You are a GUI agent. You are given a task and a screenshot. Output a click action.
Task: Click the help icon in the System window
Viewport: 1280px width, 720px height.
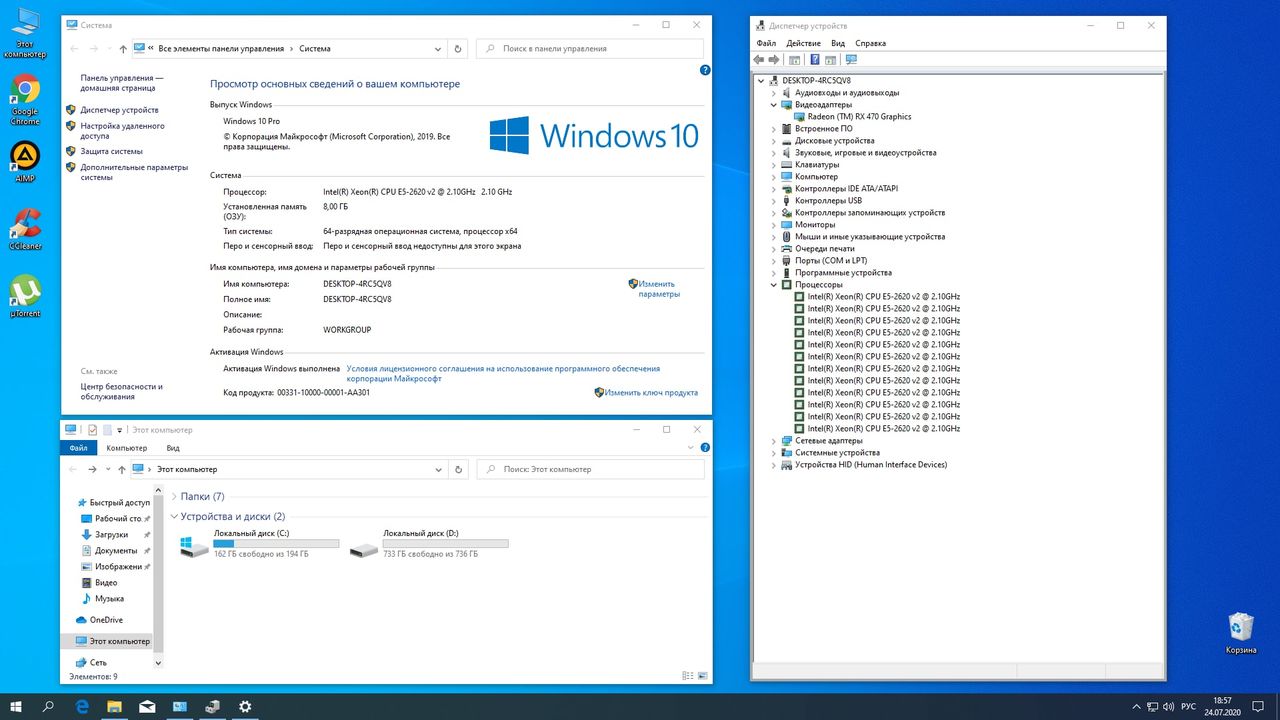pos(705,70)
